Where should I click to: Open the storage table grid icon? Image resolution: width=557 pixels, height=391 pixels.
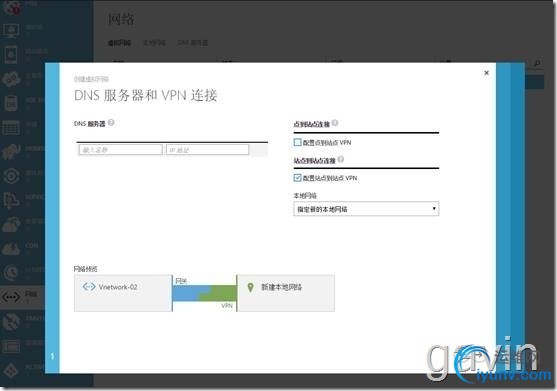click(11, 127)
